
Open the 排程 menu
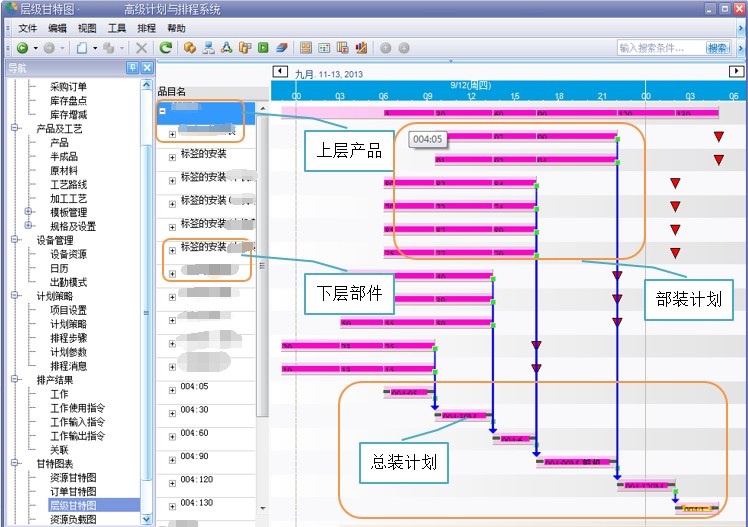click(146, 29)
